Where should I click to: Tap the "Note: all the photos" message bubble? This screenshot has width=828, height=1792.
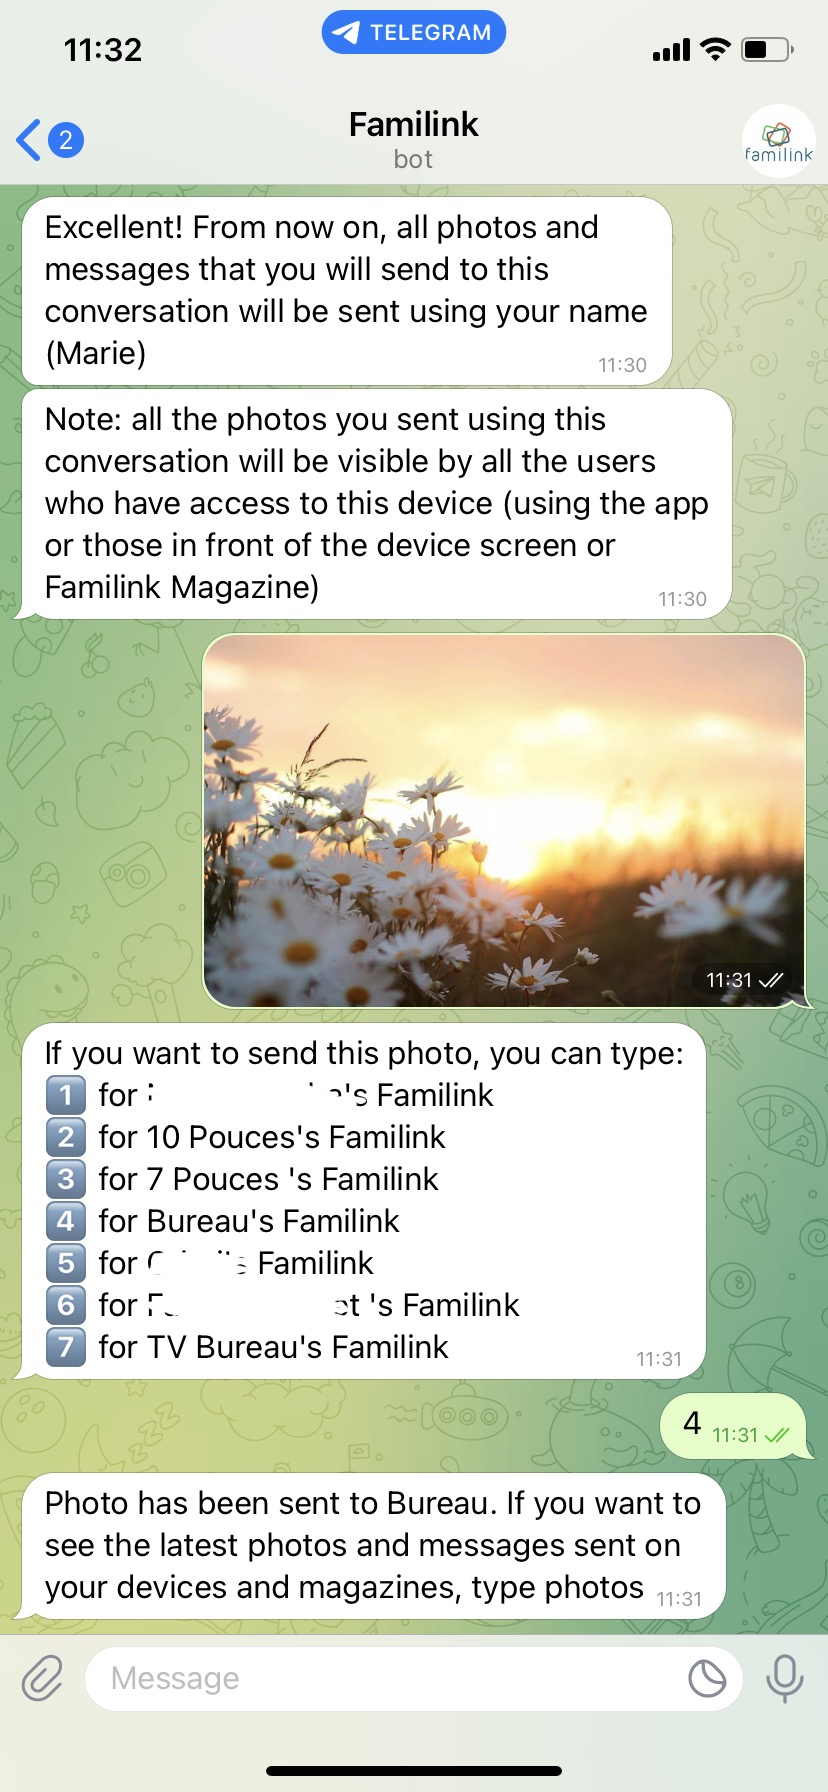coord(374,504)
